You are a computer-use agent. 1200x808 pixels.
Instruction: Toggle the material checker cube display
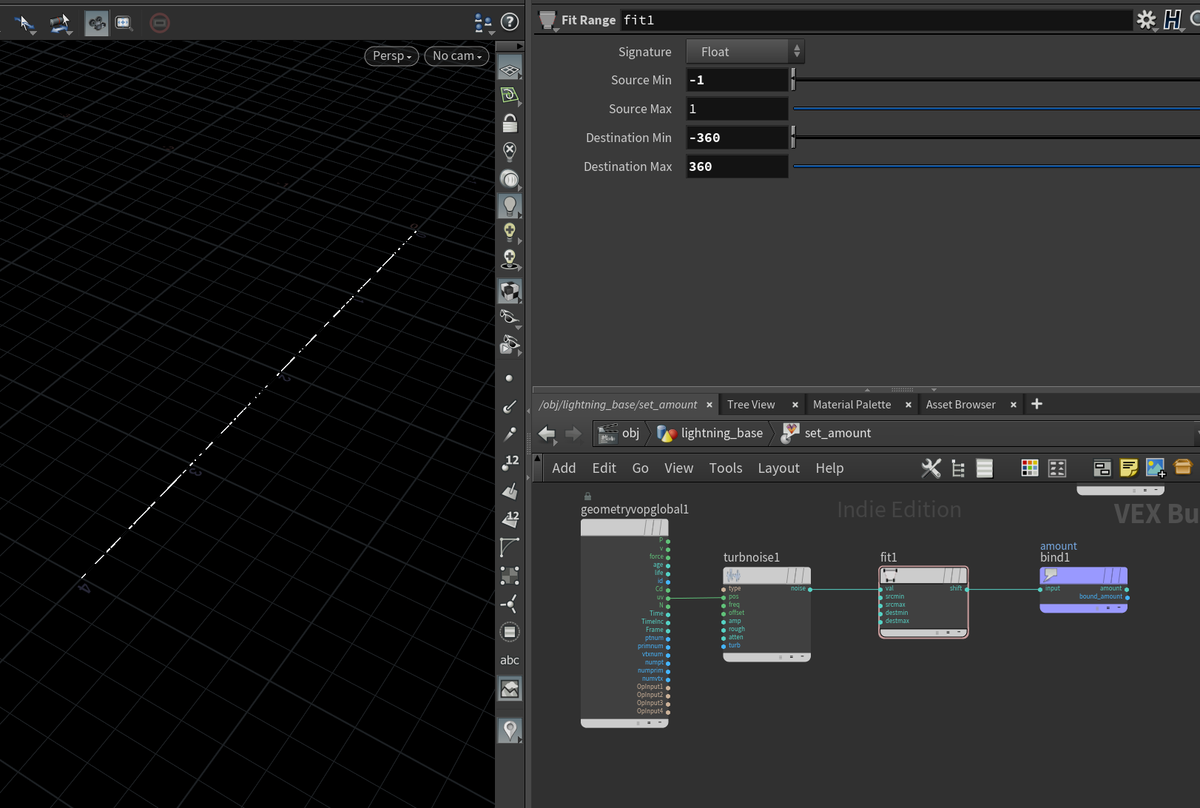(x=510, y=292)
